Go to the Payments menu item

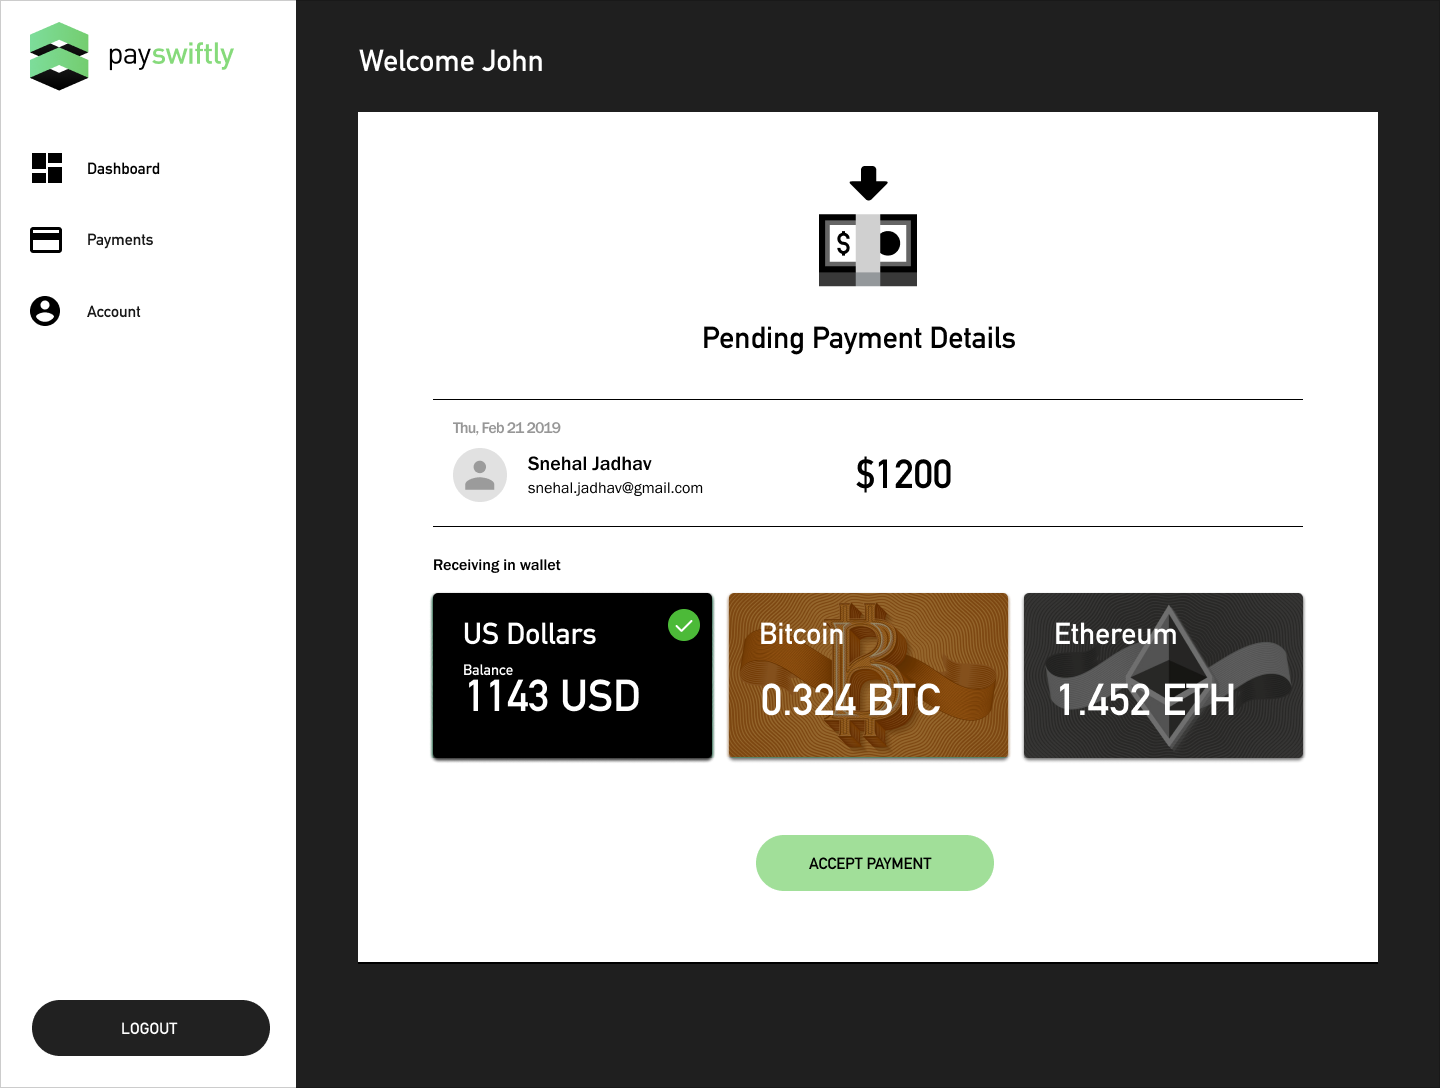click(x=120, y=240)
